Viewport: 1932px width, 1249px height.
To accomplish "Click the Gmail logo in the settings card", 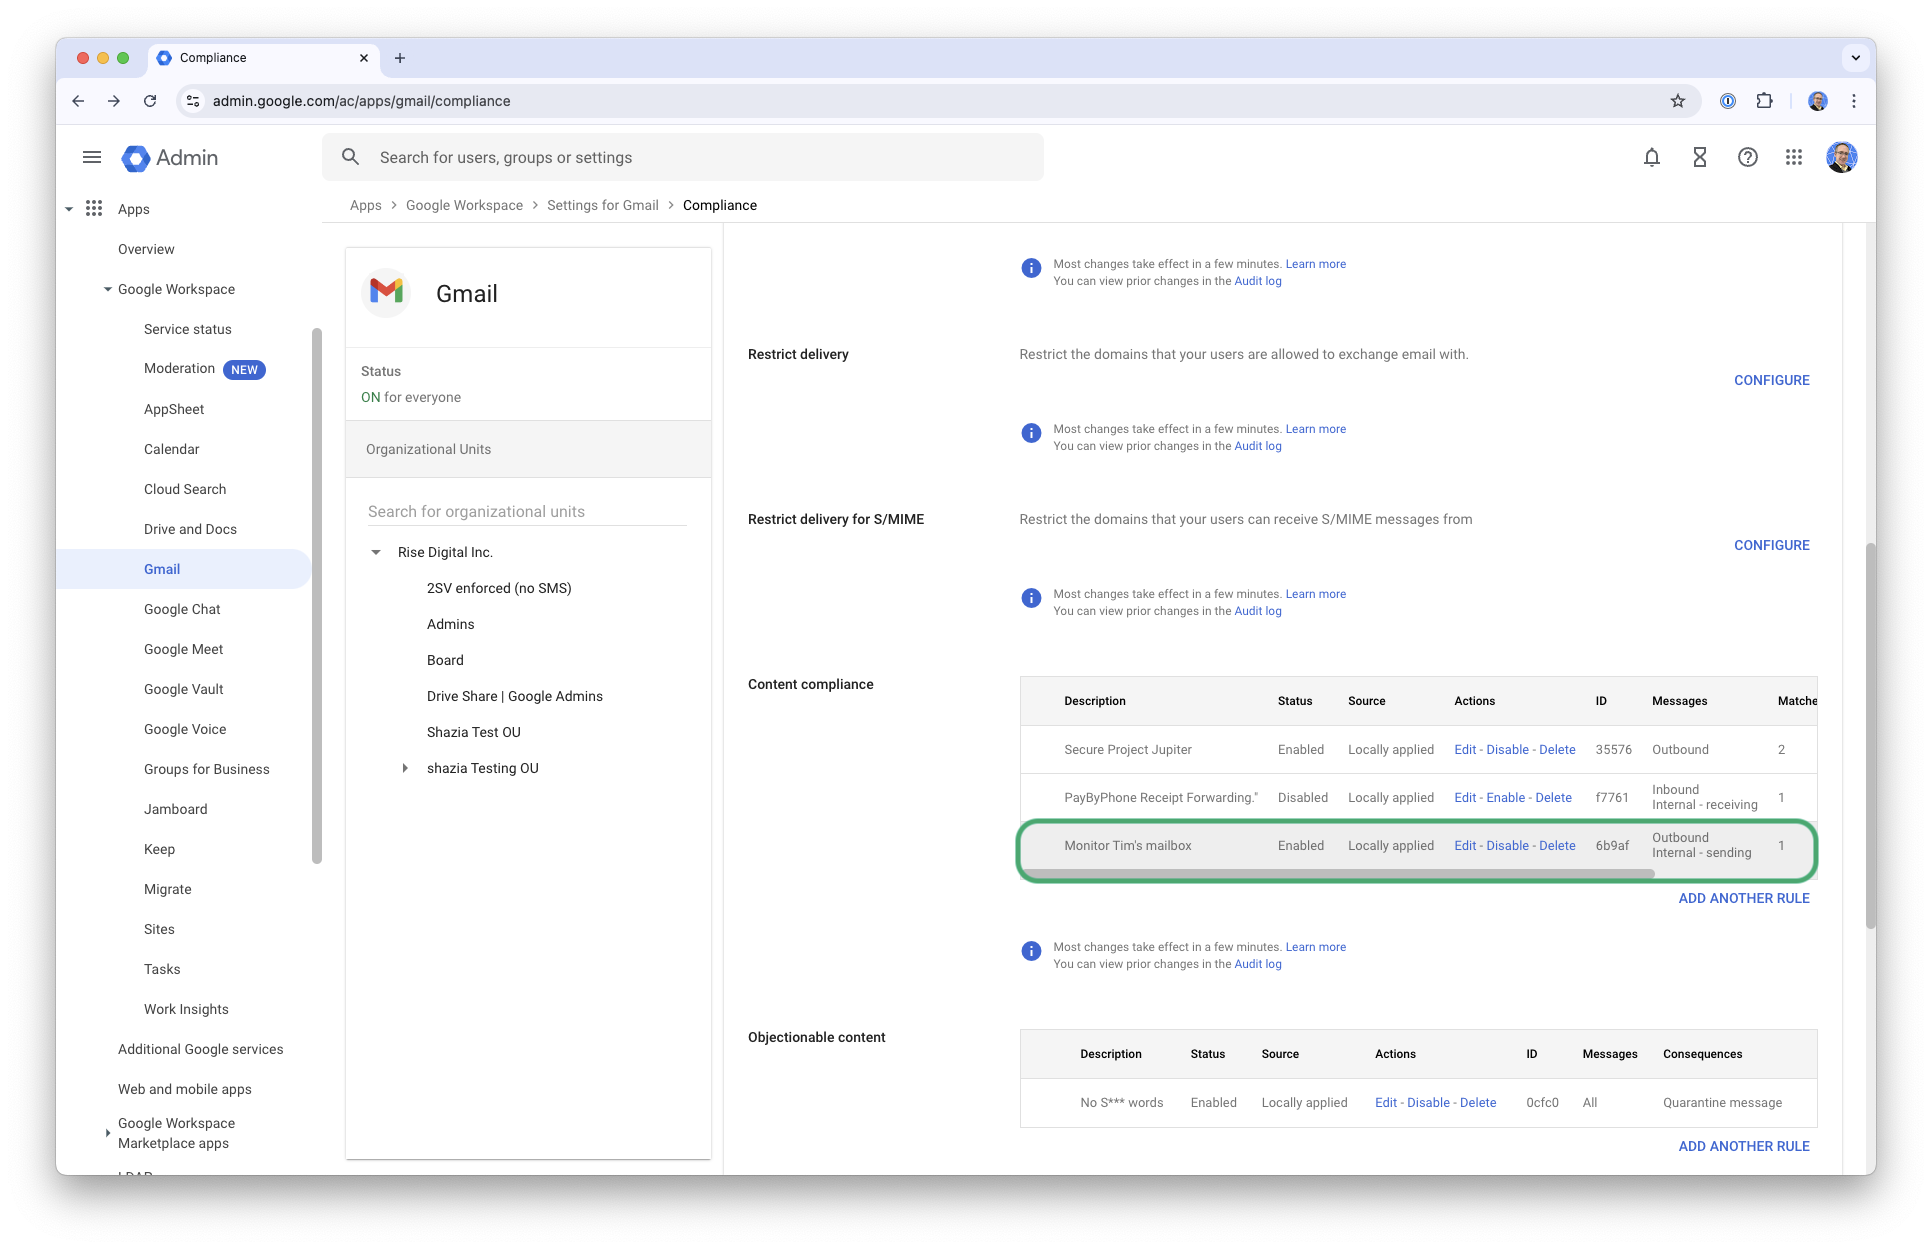I will click(385, 293).
